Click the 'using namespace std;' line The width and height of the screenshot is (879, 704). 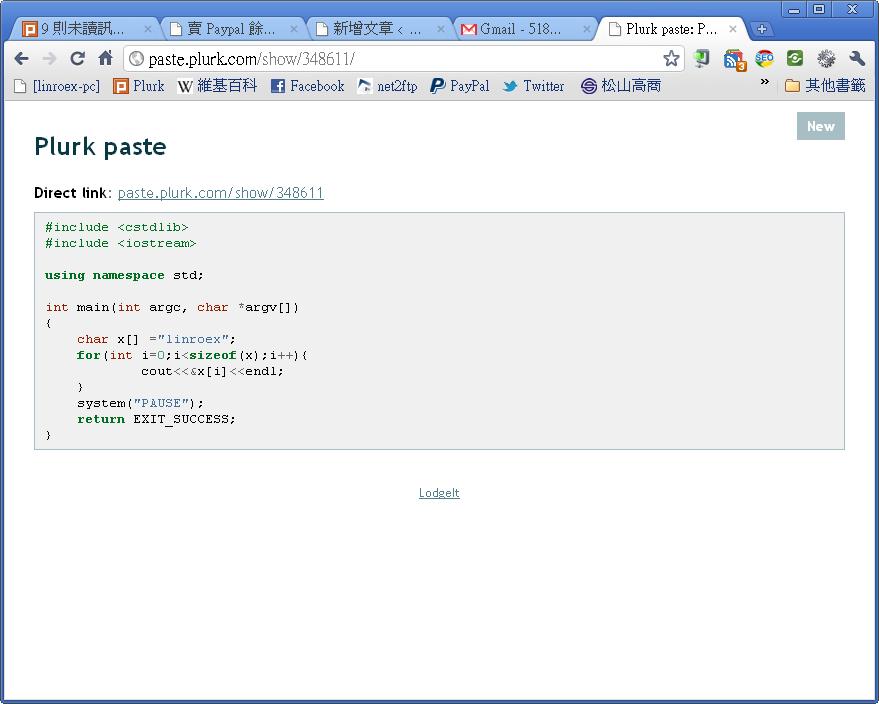point(124,275)
